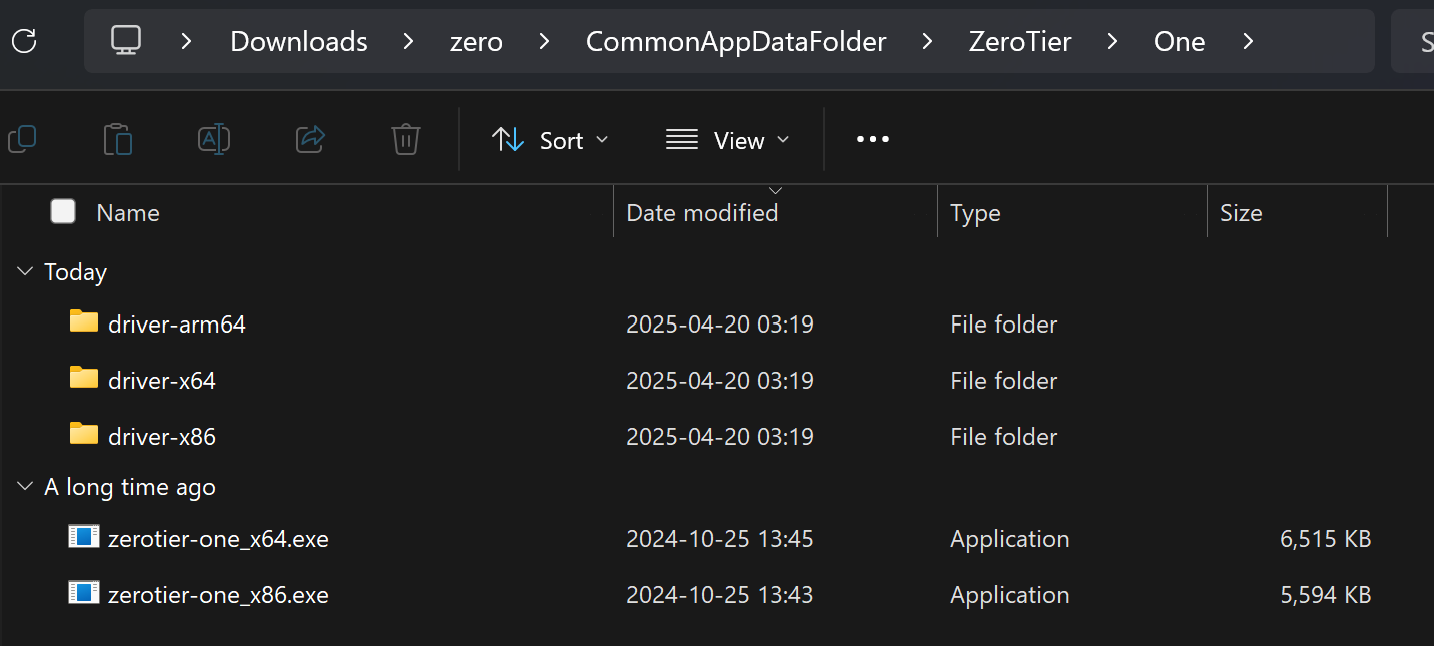Click the driver-x86 folder icon
This screenshot has height=646, width=1434.
point(84,434)
